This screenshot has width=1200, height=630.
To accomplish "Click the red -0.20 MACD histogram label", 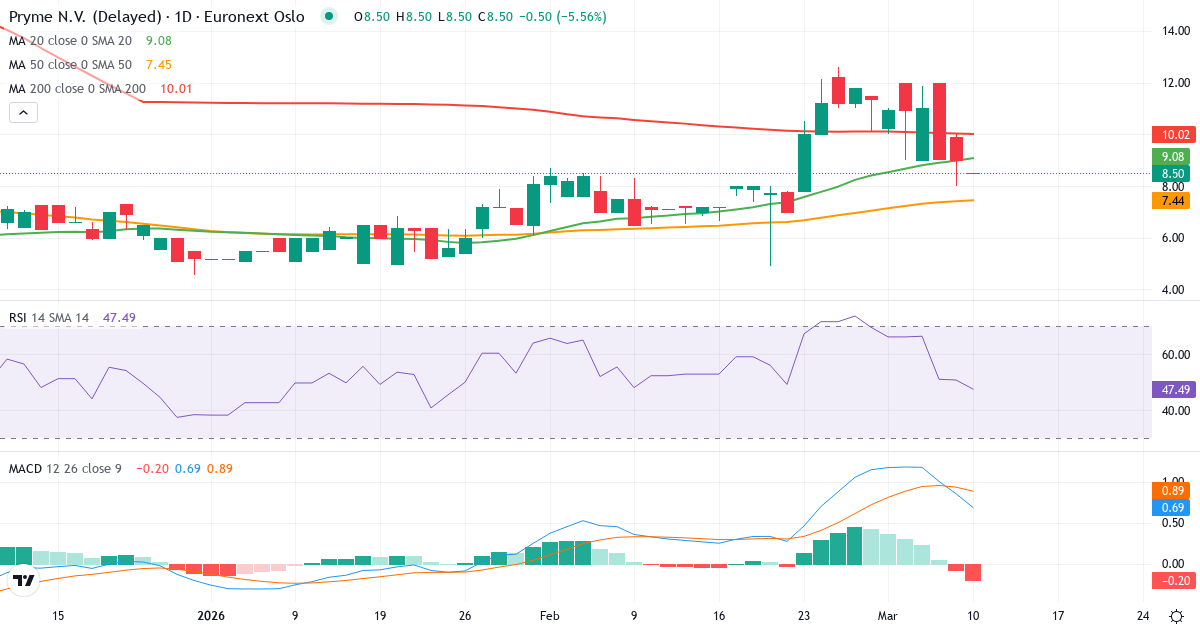I will (x=1170, y=581).
